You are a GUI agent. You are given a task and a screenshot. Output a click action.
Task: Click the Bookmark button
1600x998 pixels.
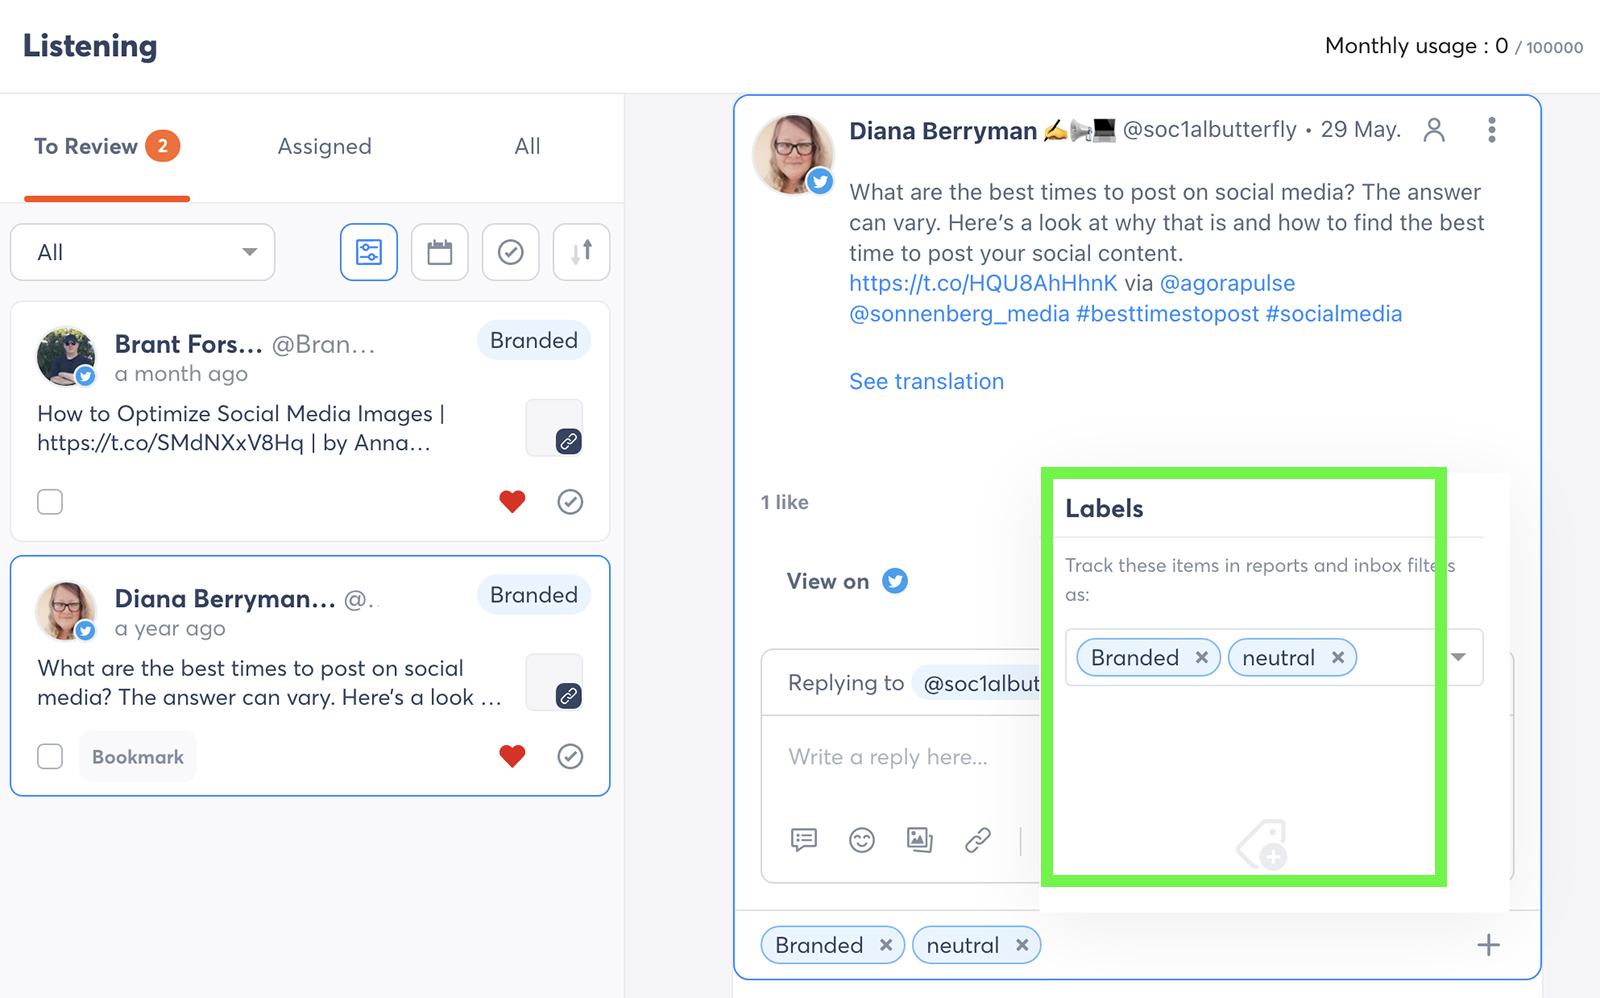(x=138, y=757)
